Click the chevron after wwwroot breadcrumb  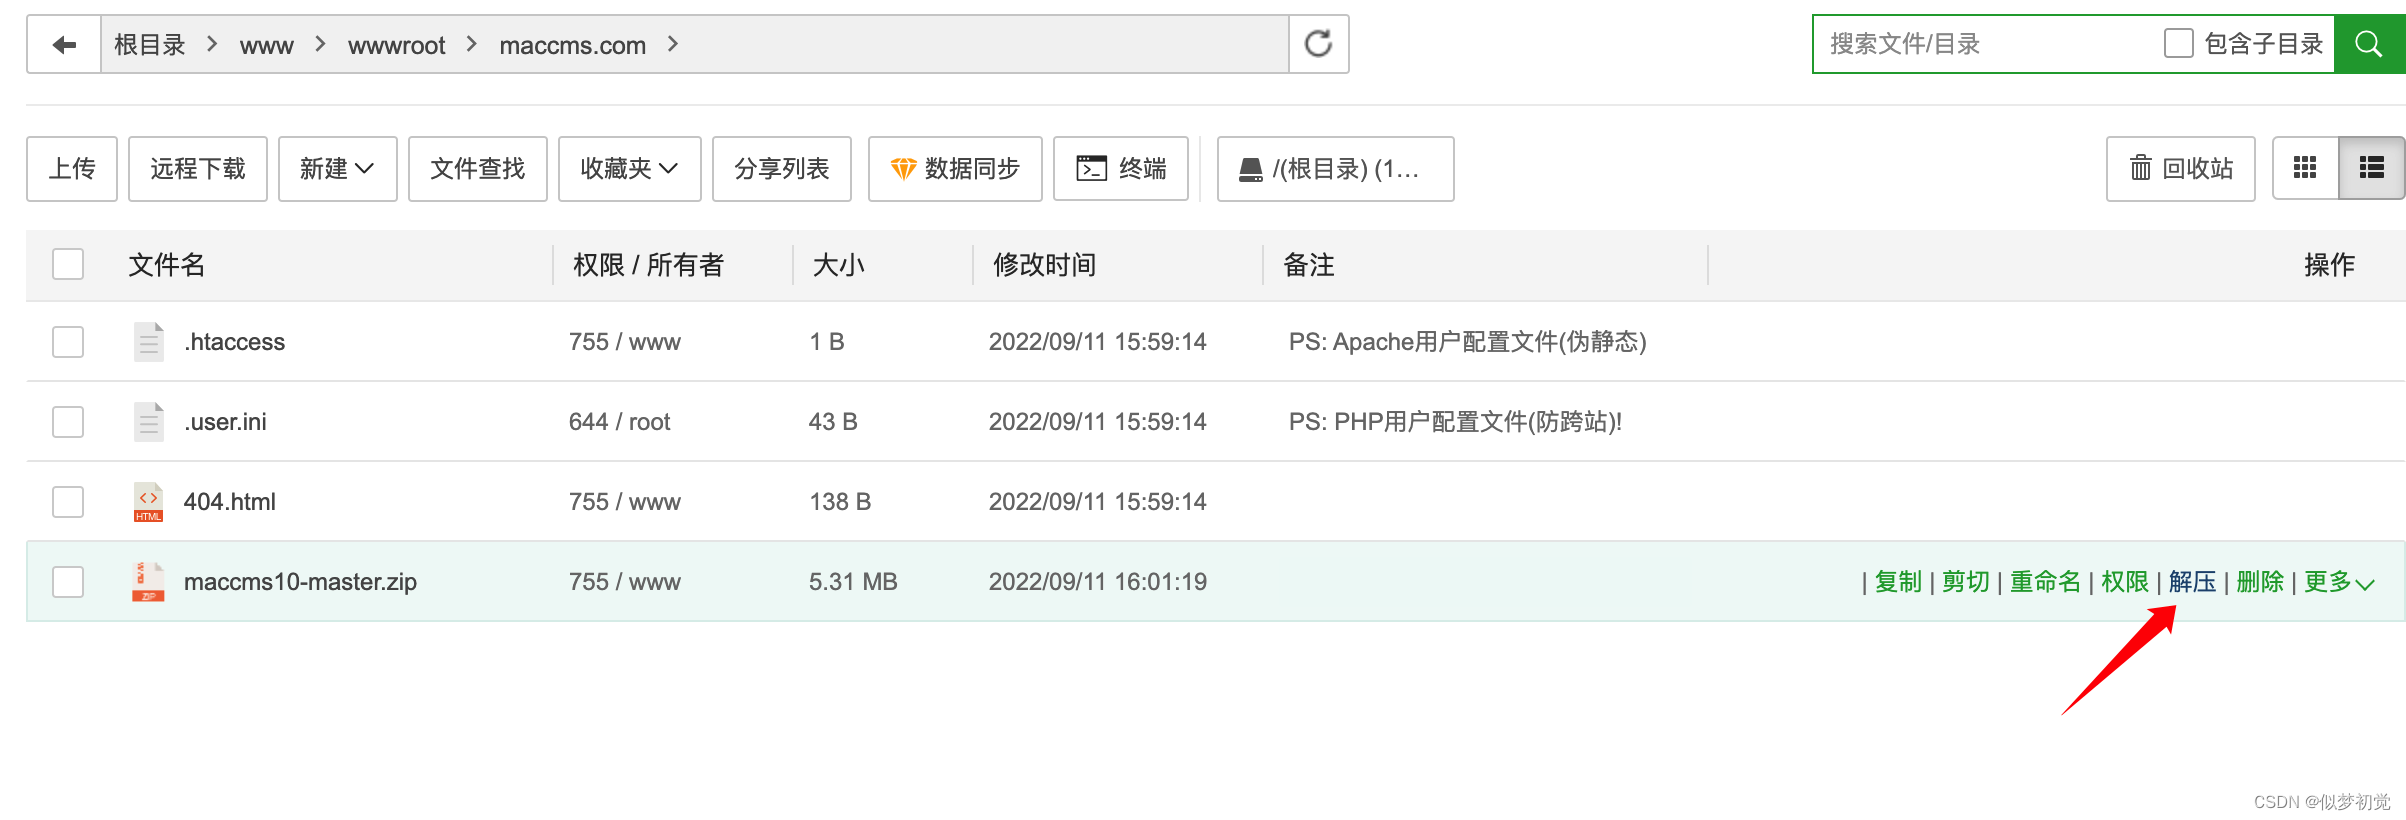point(472,44)
